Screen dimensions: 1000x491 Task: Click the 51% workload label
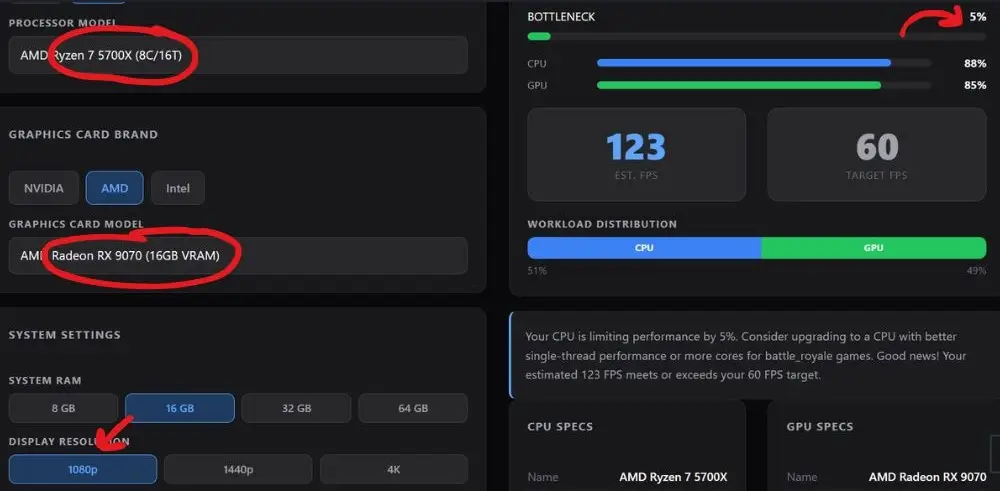click(537, 270)
